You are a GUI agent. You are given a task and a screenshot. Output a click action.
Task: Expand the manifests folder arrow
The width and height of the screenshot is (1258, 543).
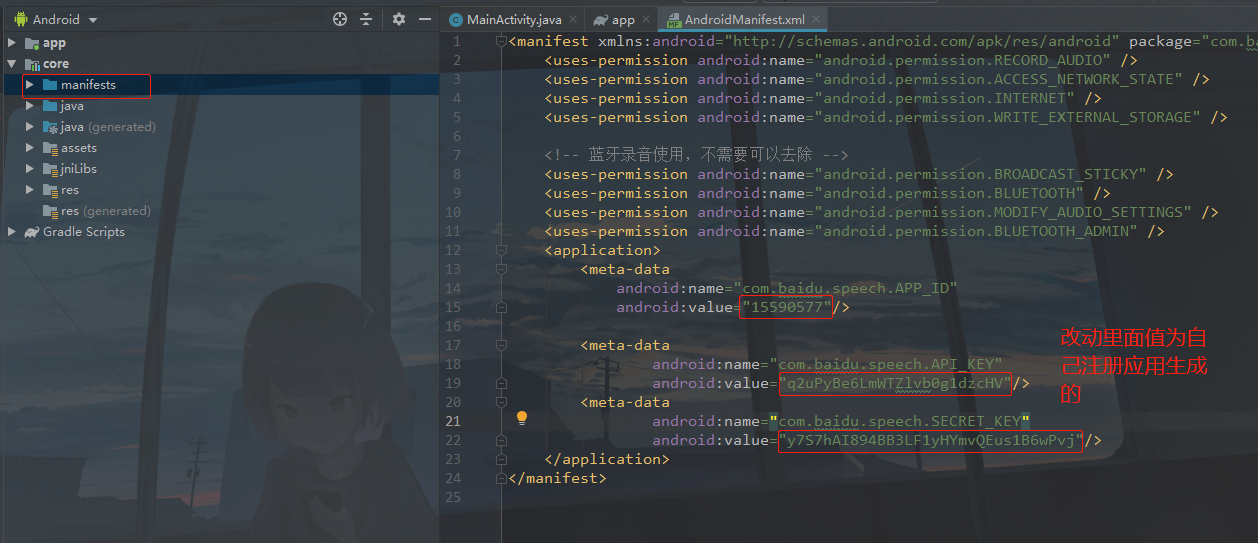(x=30, y=85)
